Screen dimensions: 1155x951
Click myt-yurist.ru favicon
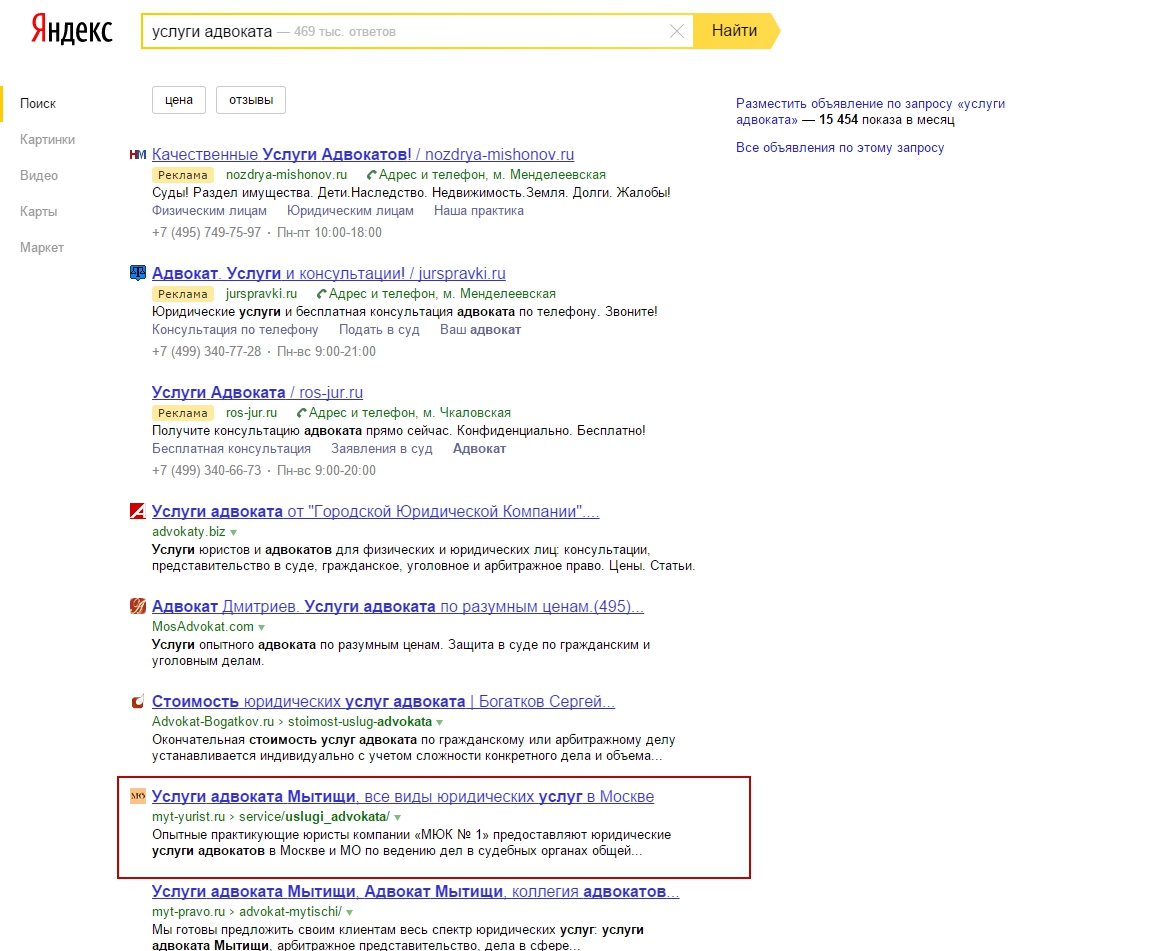[138, 796]
